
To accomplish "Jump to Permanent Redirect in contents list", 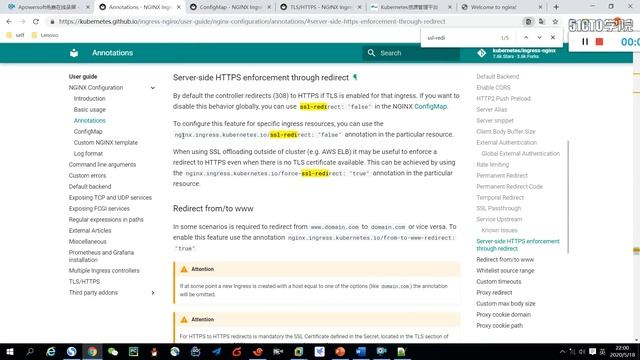I will coord(502,176).
